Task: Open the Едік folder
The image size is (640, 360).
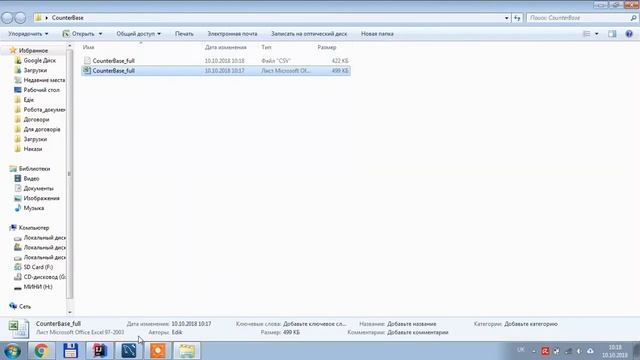Action: (x=28, y=100)
